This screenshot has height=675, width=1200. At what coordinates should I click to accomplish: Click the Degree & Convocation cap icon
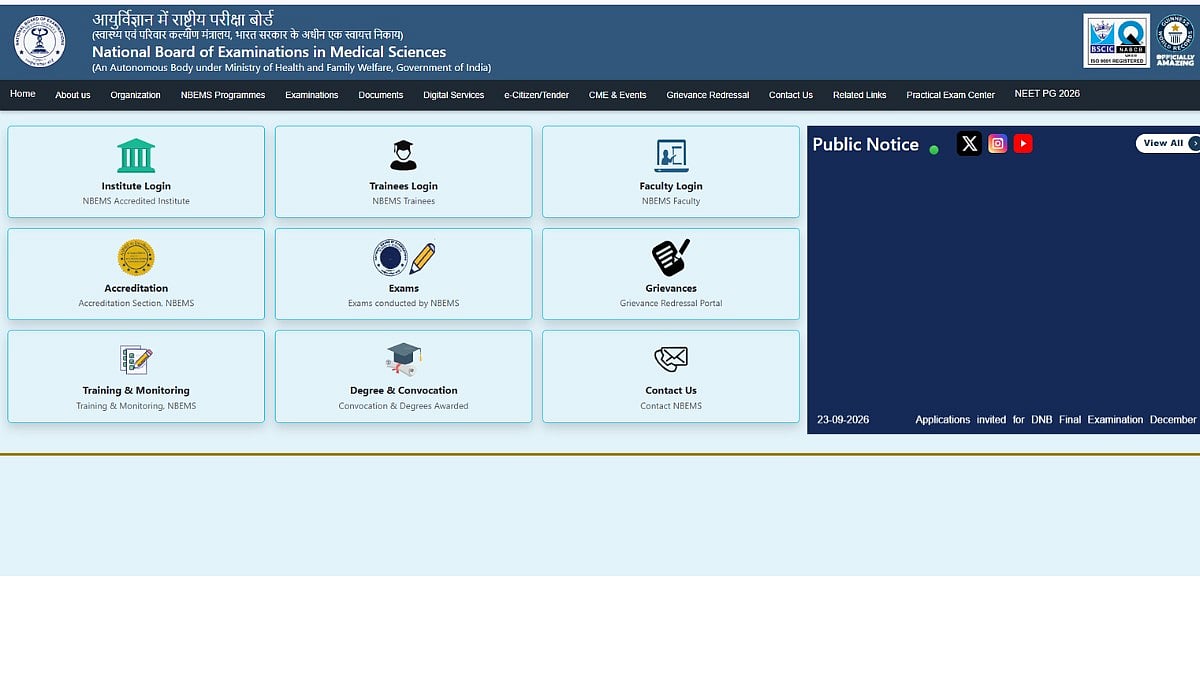tap(403, 360)
